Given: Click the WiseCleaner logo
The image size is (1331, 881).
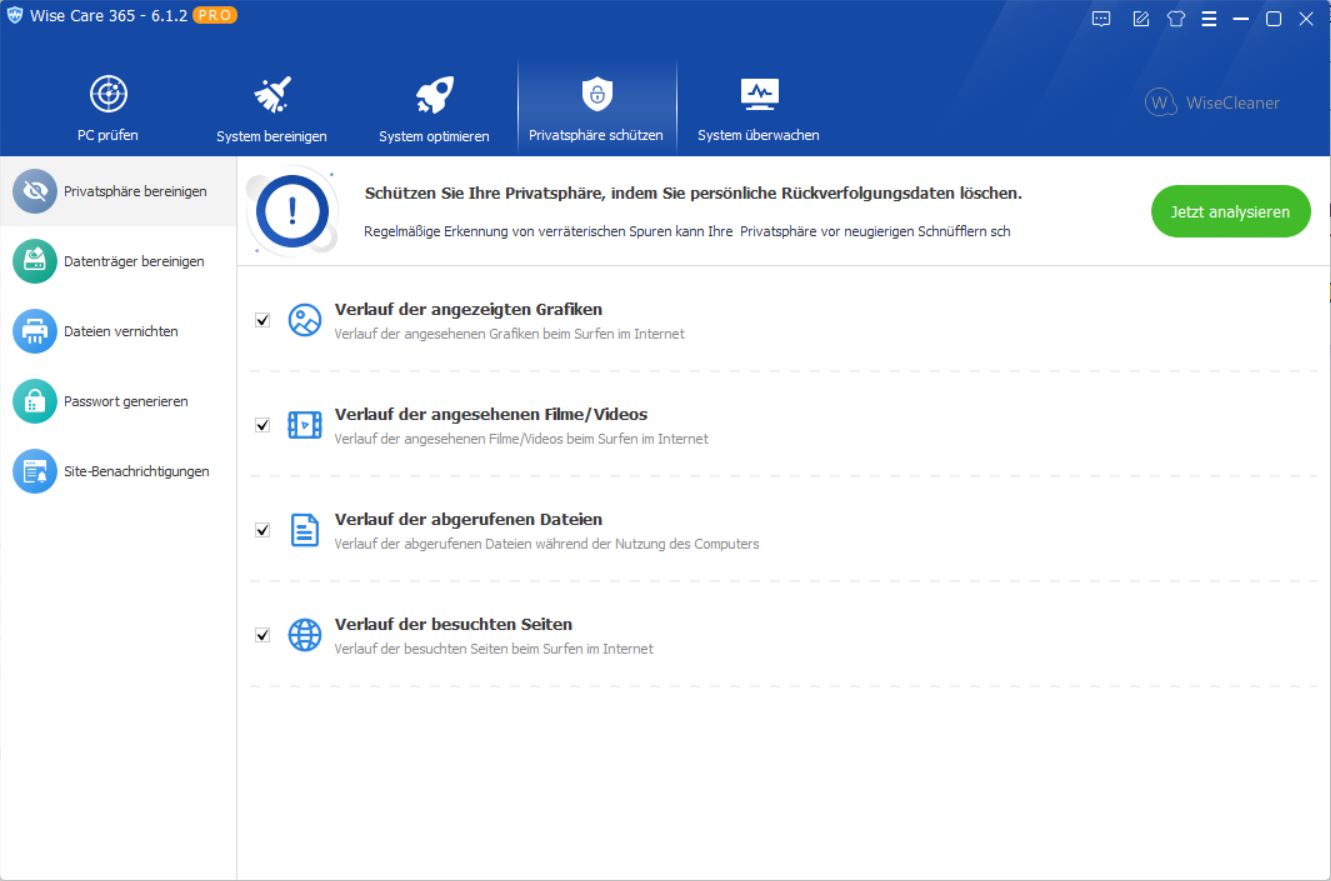Looking at the screenshot, I should coord(1213,102).
